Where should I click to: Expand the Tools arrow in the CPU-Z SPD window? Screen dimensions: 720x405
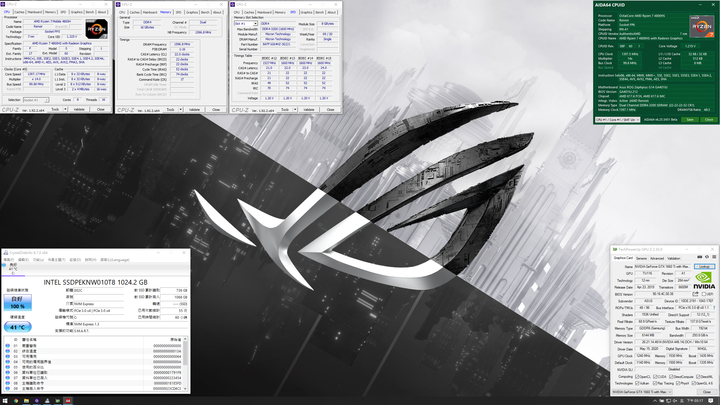click(295, 109)
